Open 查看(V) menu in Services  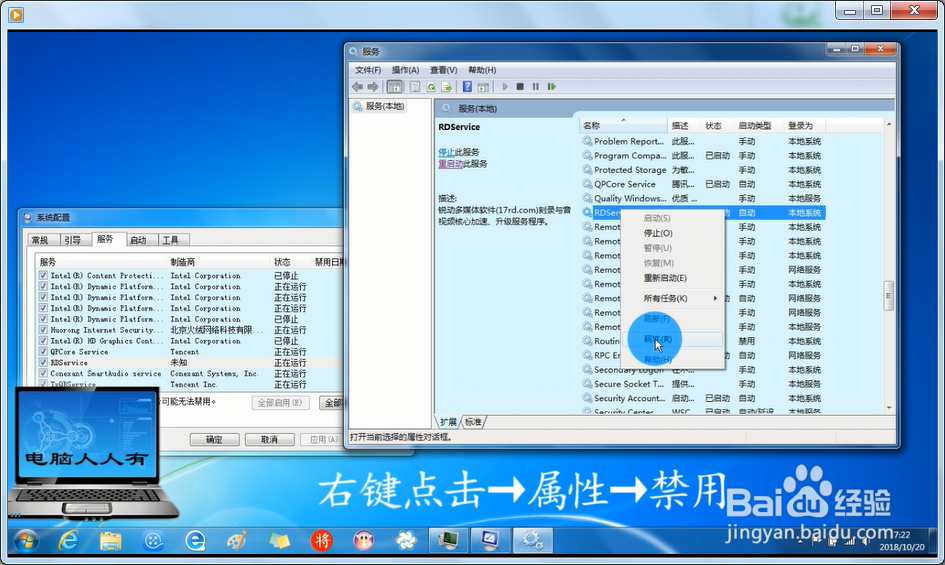pos(444,70)
